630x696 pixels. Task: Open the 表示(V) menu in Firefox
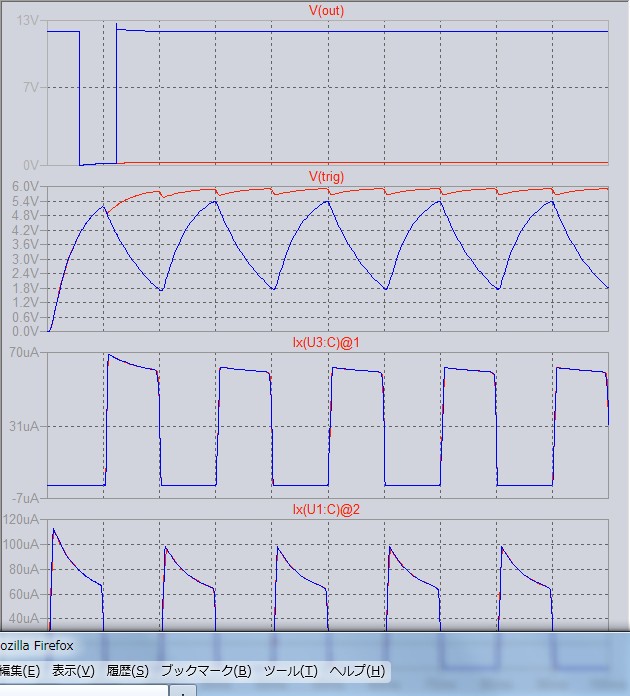pyautogui.click(x=73, y=671)
